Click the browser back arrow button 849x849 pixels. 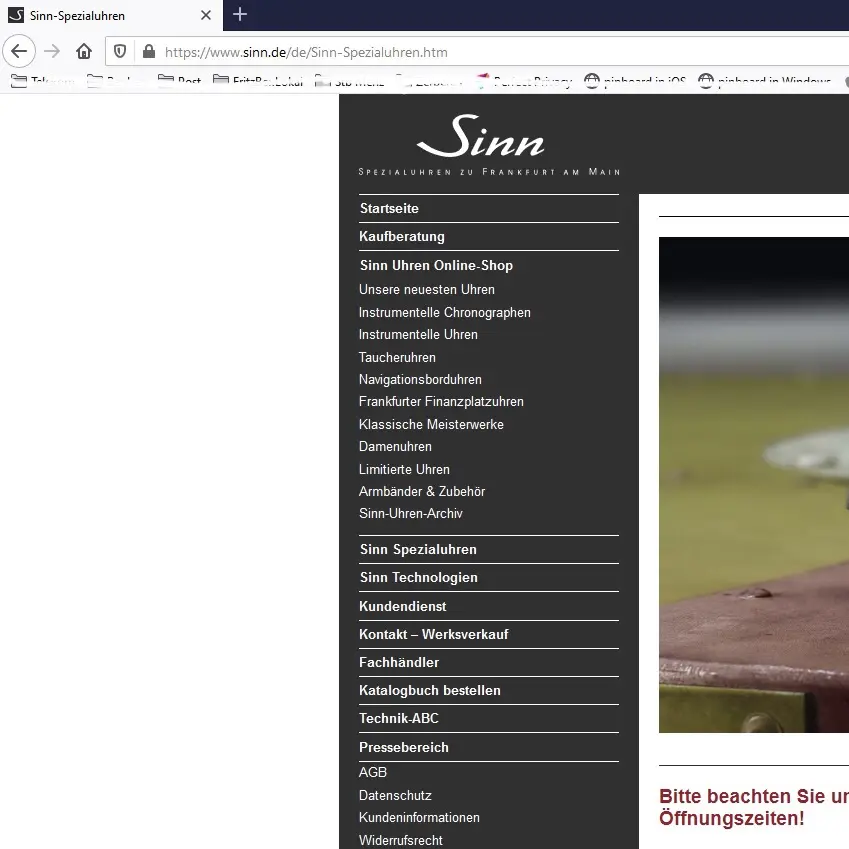coord(20,52)
